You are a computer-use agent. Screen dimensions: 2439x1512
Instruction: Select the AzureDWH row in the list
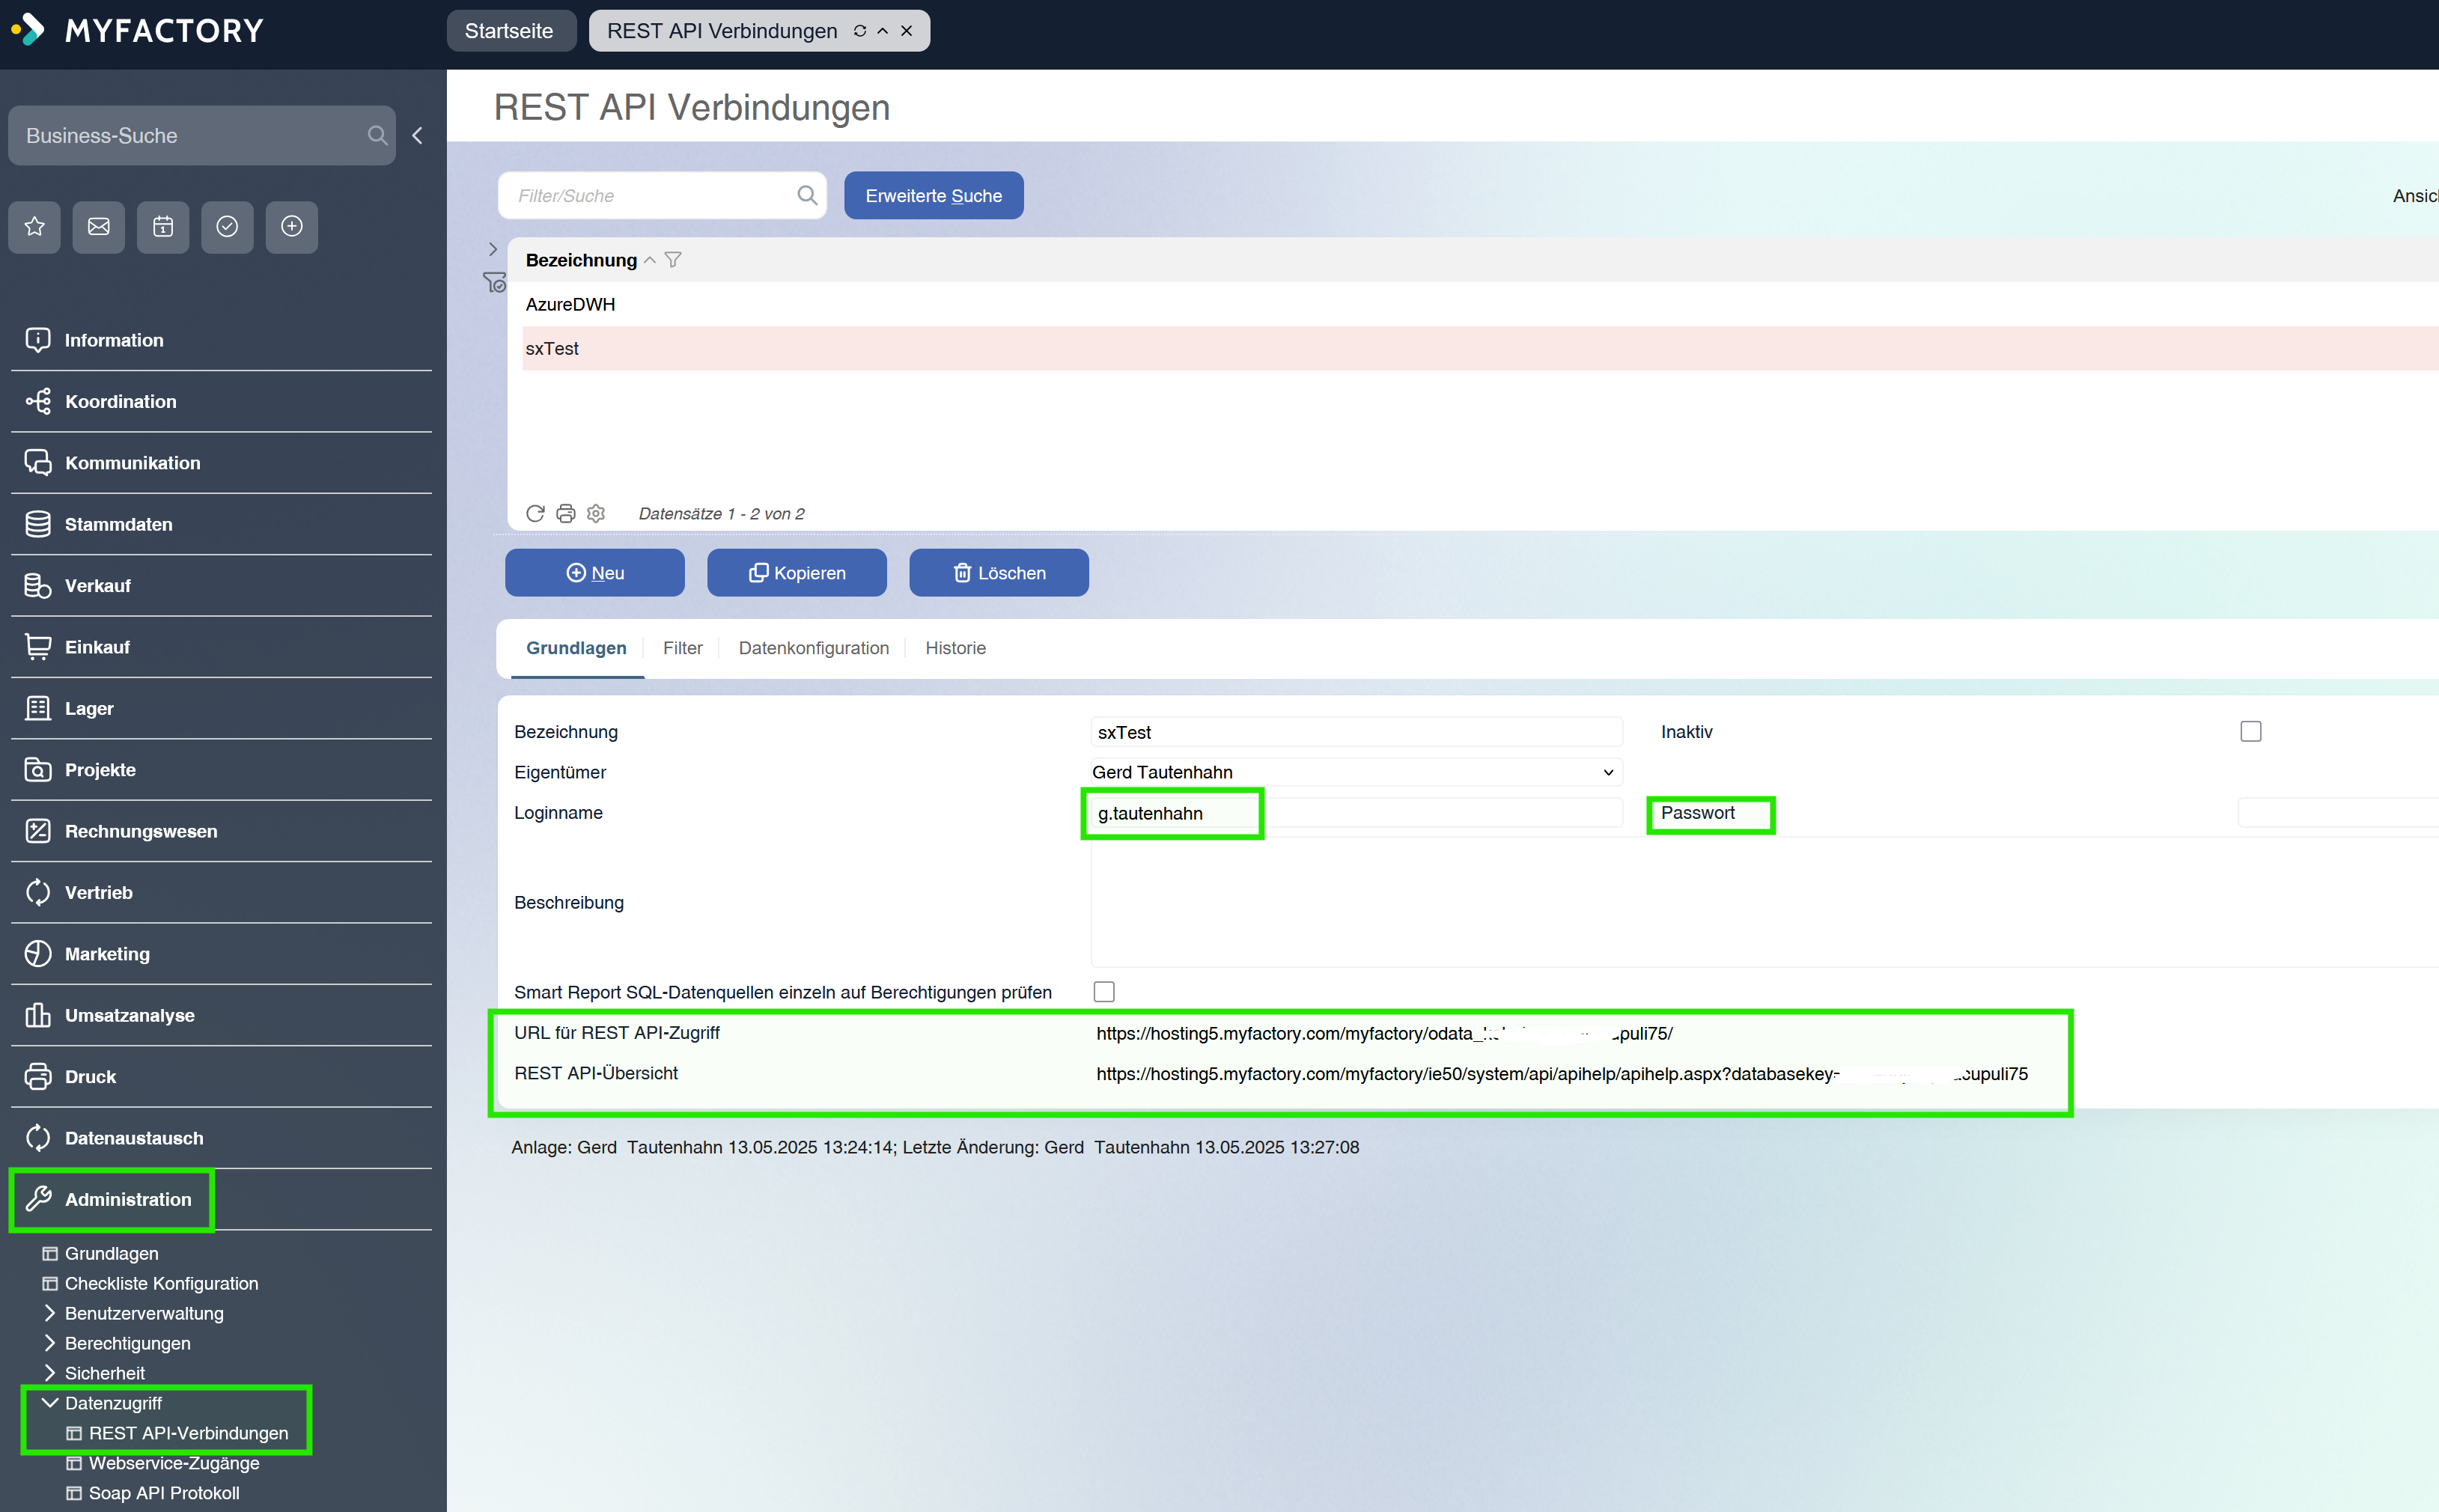pos(571,304)
